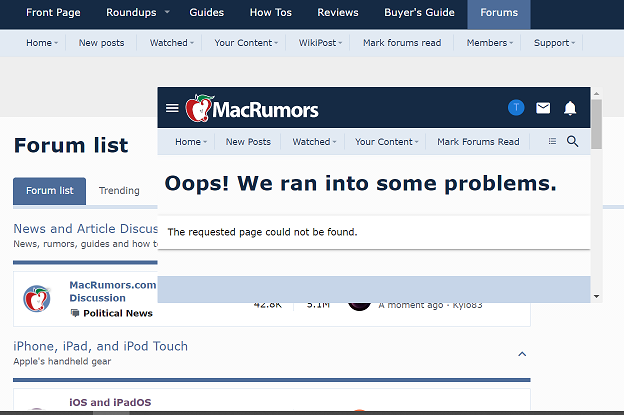This screenshot has height=415, width=624.
Task: Open the iOS and iPadOS forum link
Action: pos(110,402)
